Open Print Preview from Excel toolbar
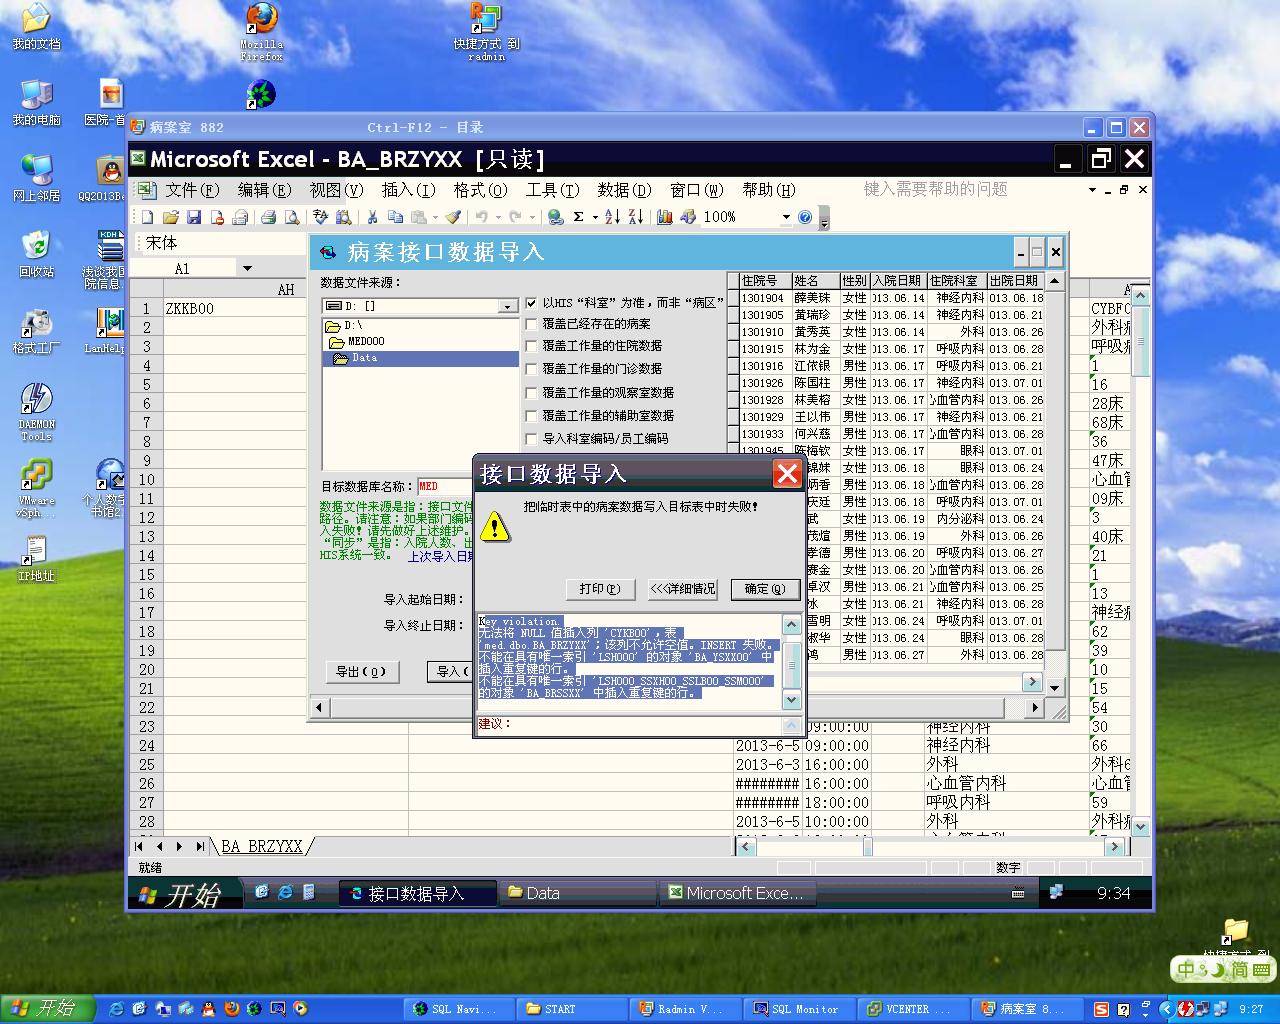 (292, 217)
